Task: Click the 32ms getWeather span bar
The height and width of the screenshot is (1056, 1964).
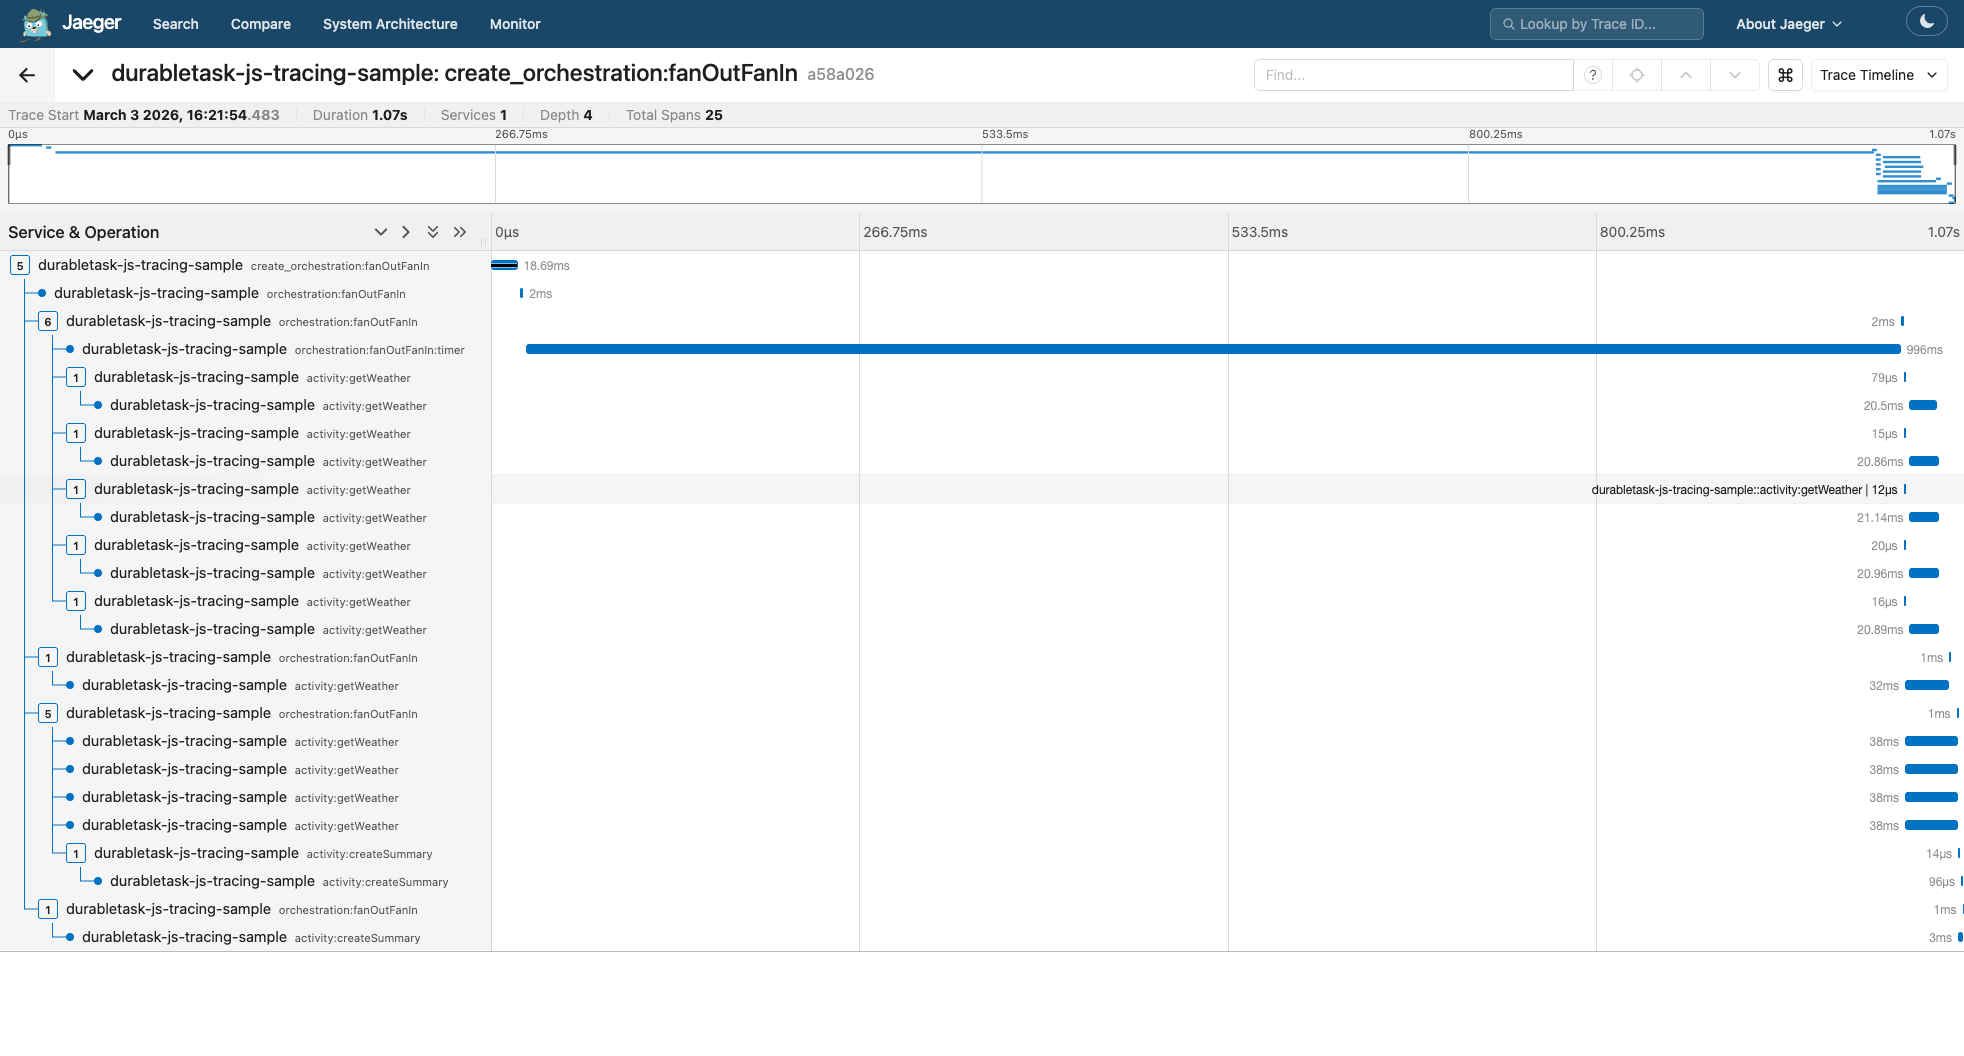Action: (x=1927, y=685)
